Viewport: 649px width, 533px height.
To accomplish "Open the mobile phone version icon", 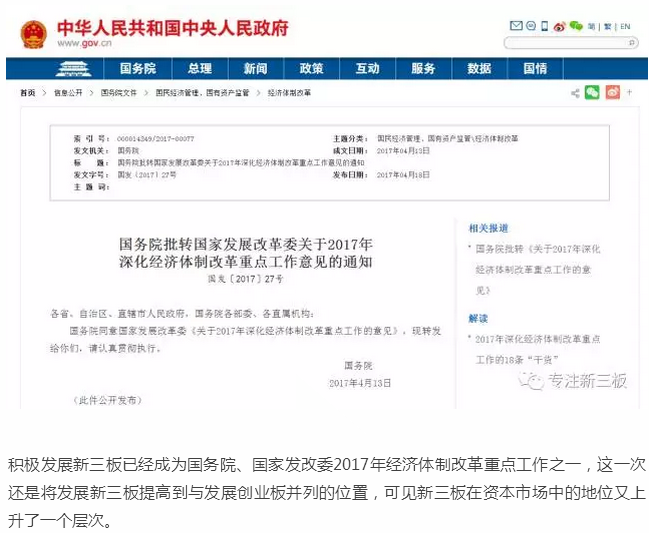I will click(545, 26).
